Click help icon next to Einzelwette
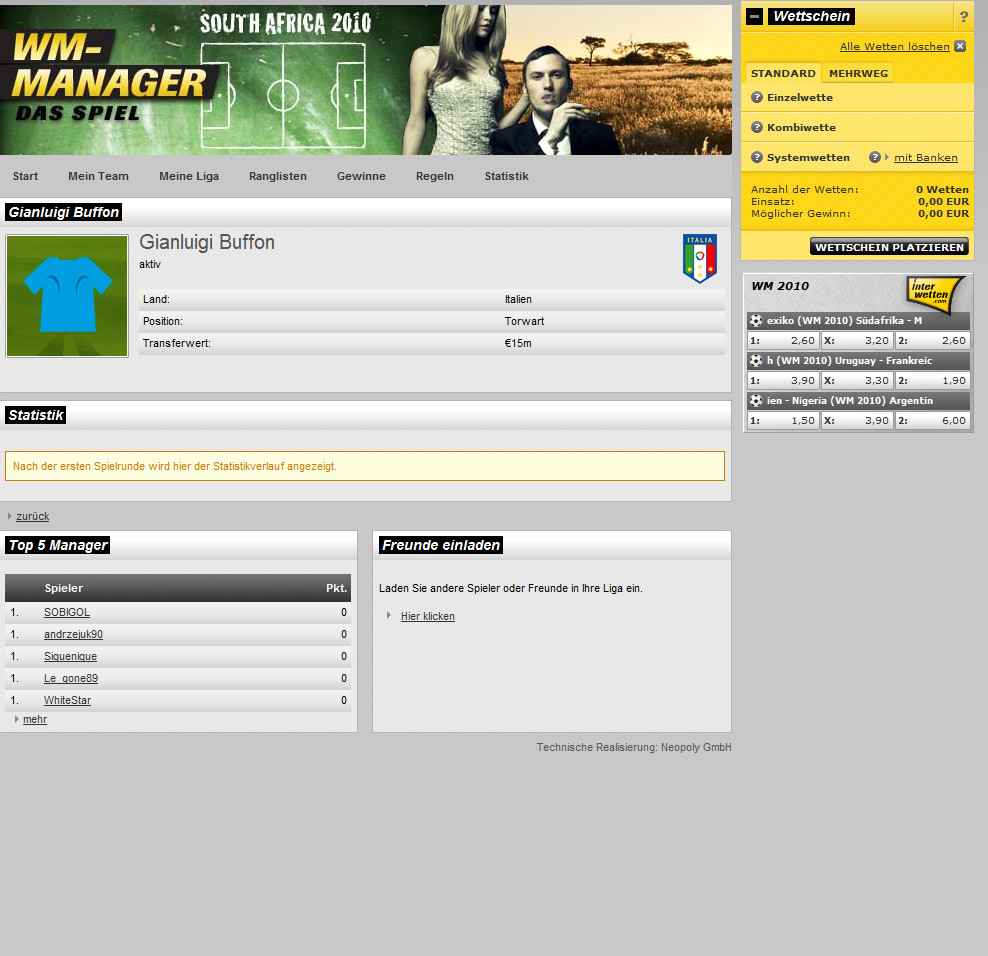The width and height of the screenshot is (988, 956). pos(757,98)
